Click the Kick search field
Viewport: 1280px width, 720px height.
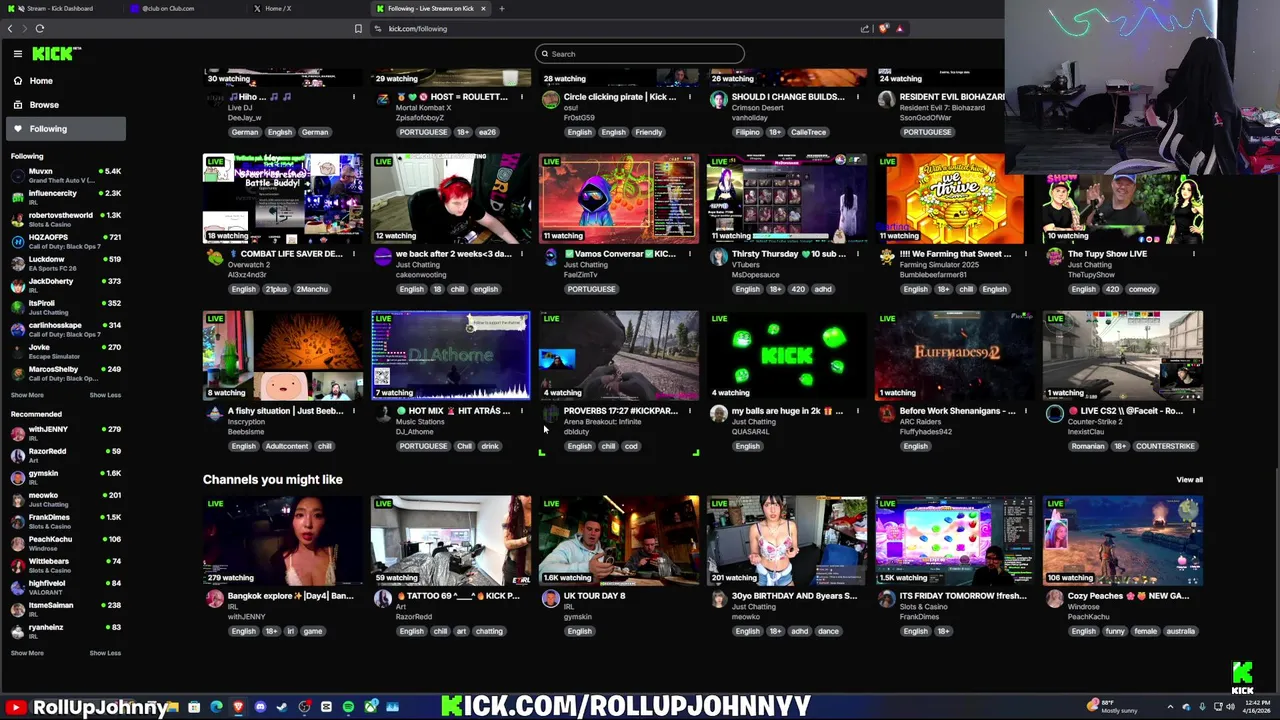(640, 54)
